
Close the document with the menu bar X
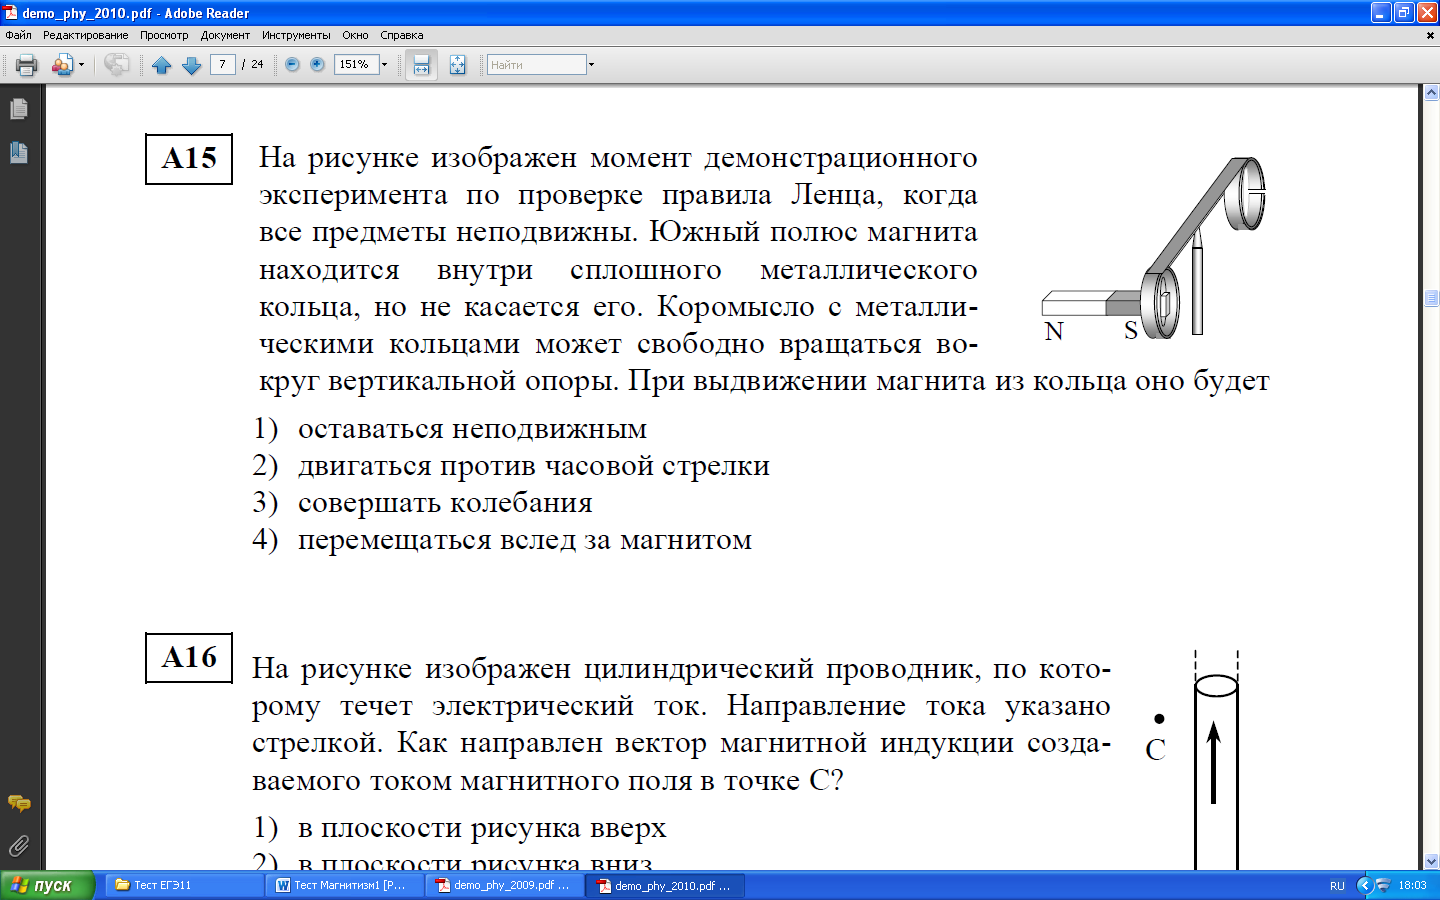pyautogui.click(x=1430, y=35)
